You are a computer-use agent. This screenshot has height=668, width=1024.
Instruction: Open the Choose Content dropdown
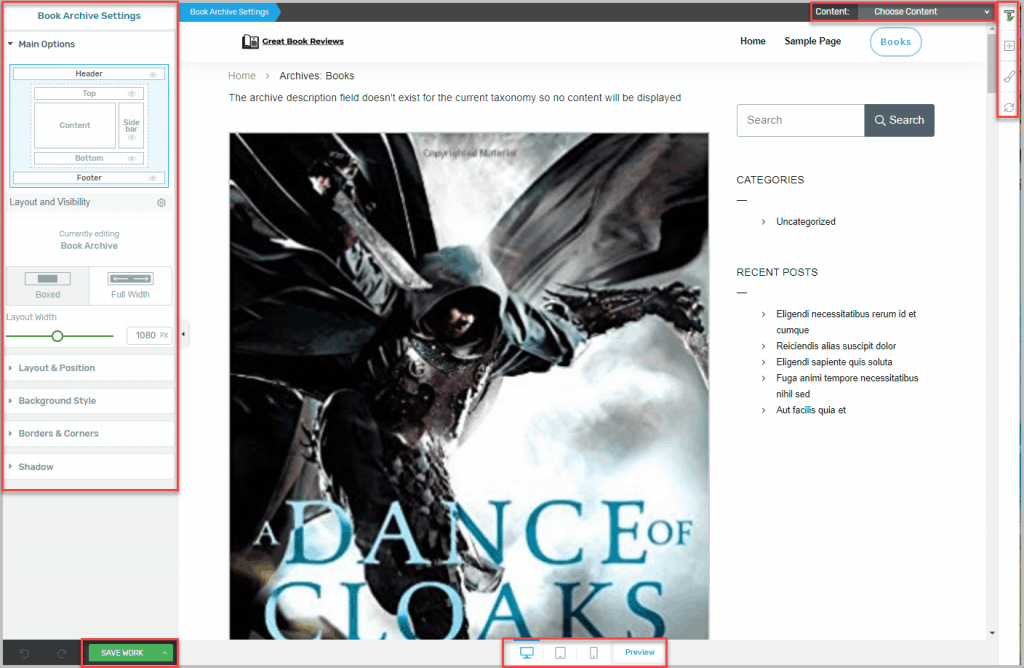924,12
